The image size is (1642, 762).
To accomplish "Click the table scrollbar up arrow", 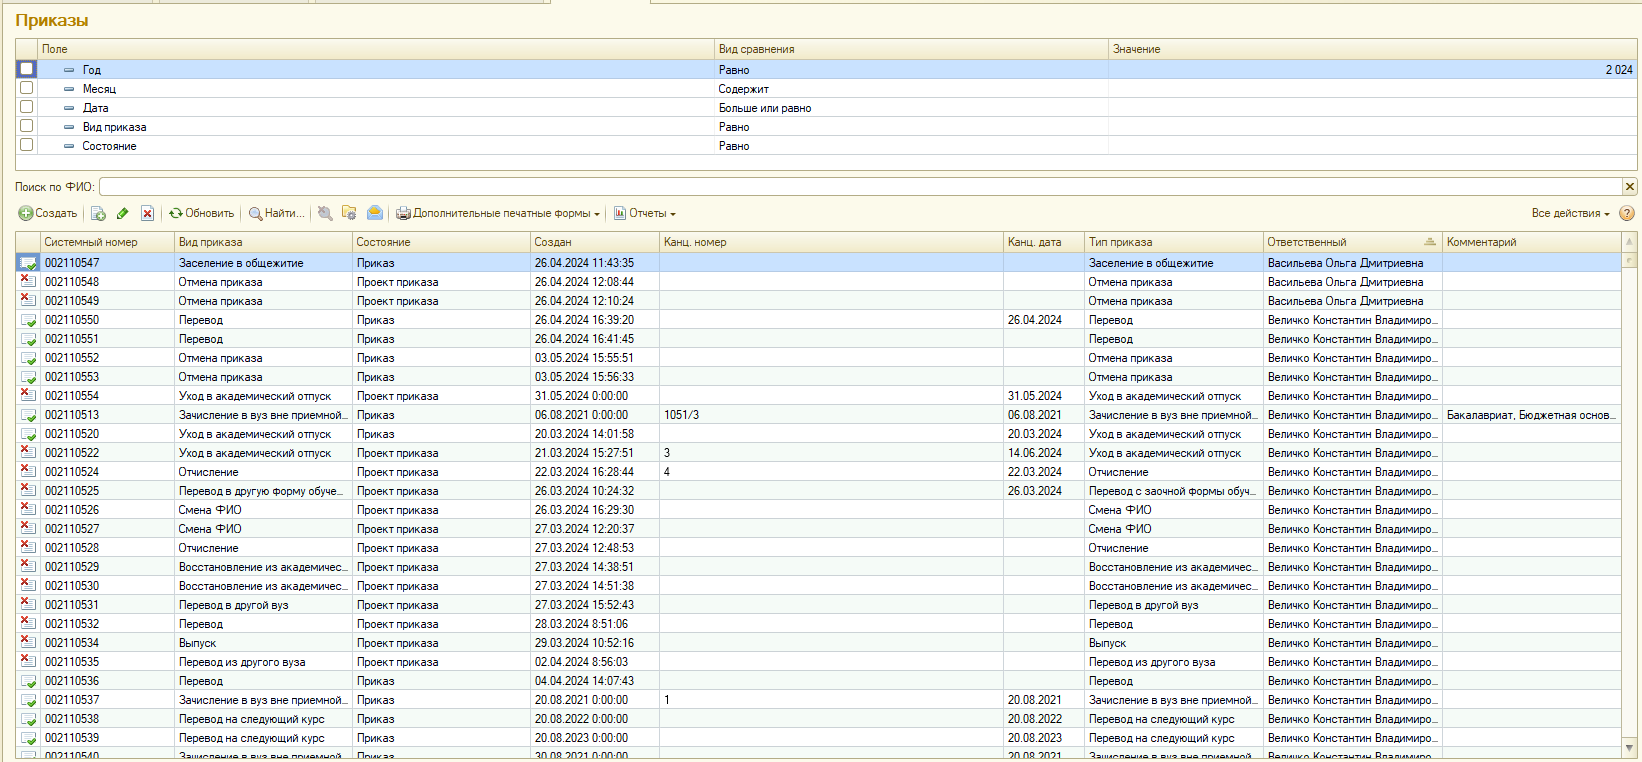I will click(1630, 241).
